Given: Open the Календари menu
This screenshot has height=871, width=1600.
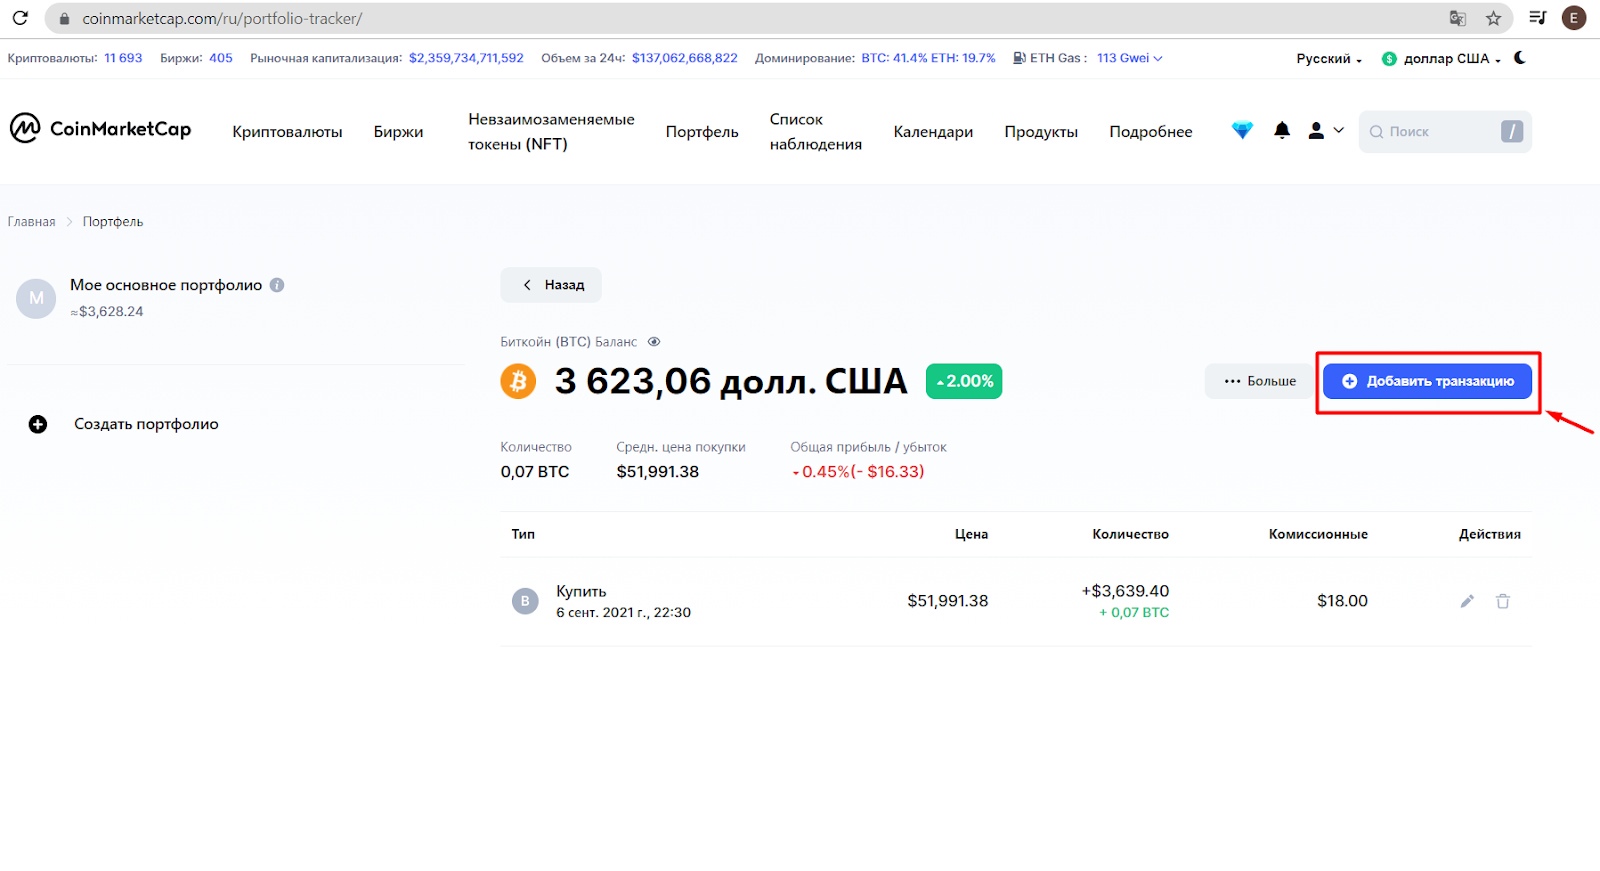Looking at the screenshot, I should click(933, 132).
